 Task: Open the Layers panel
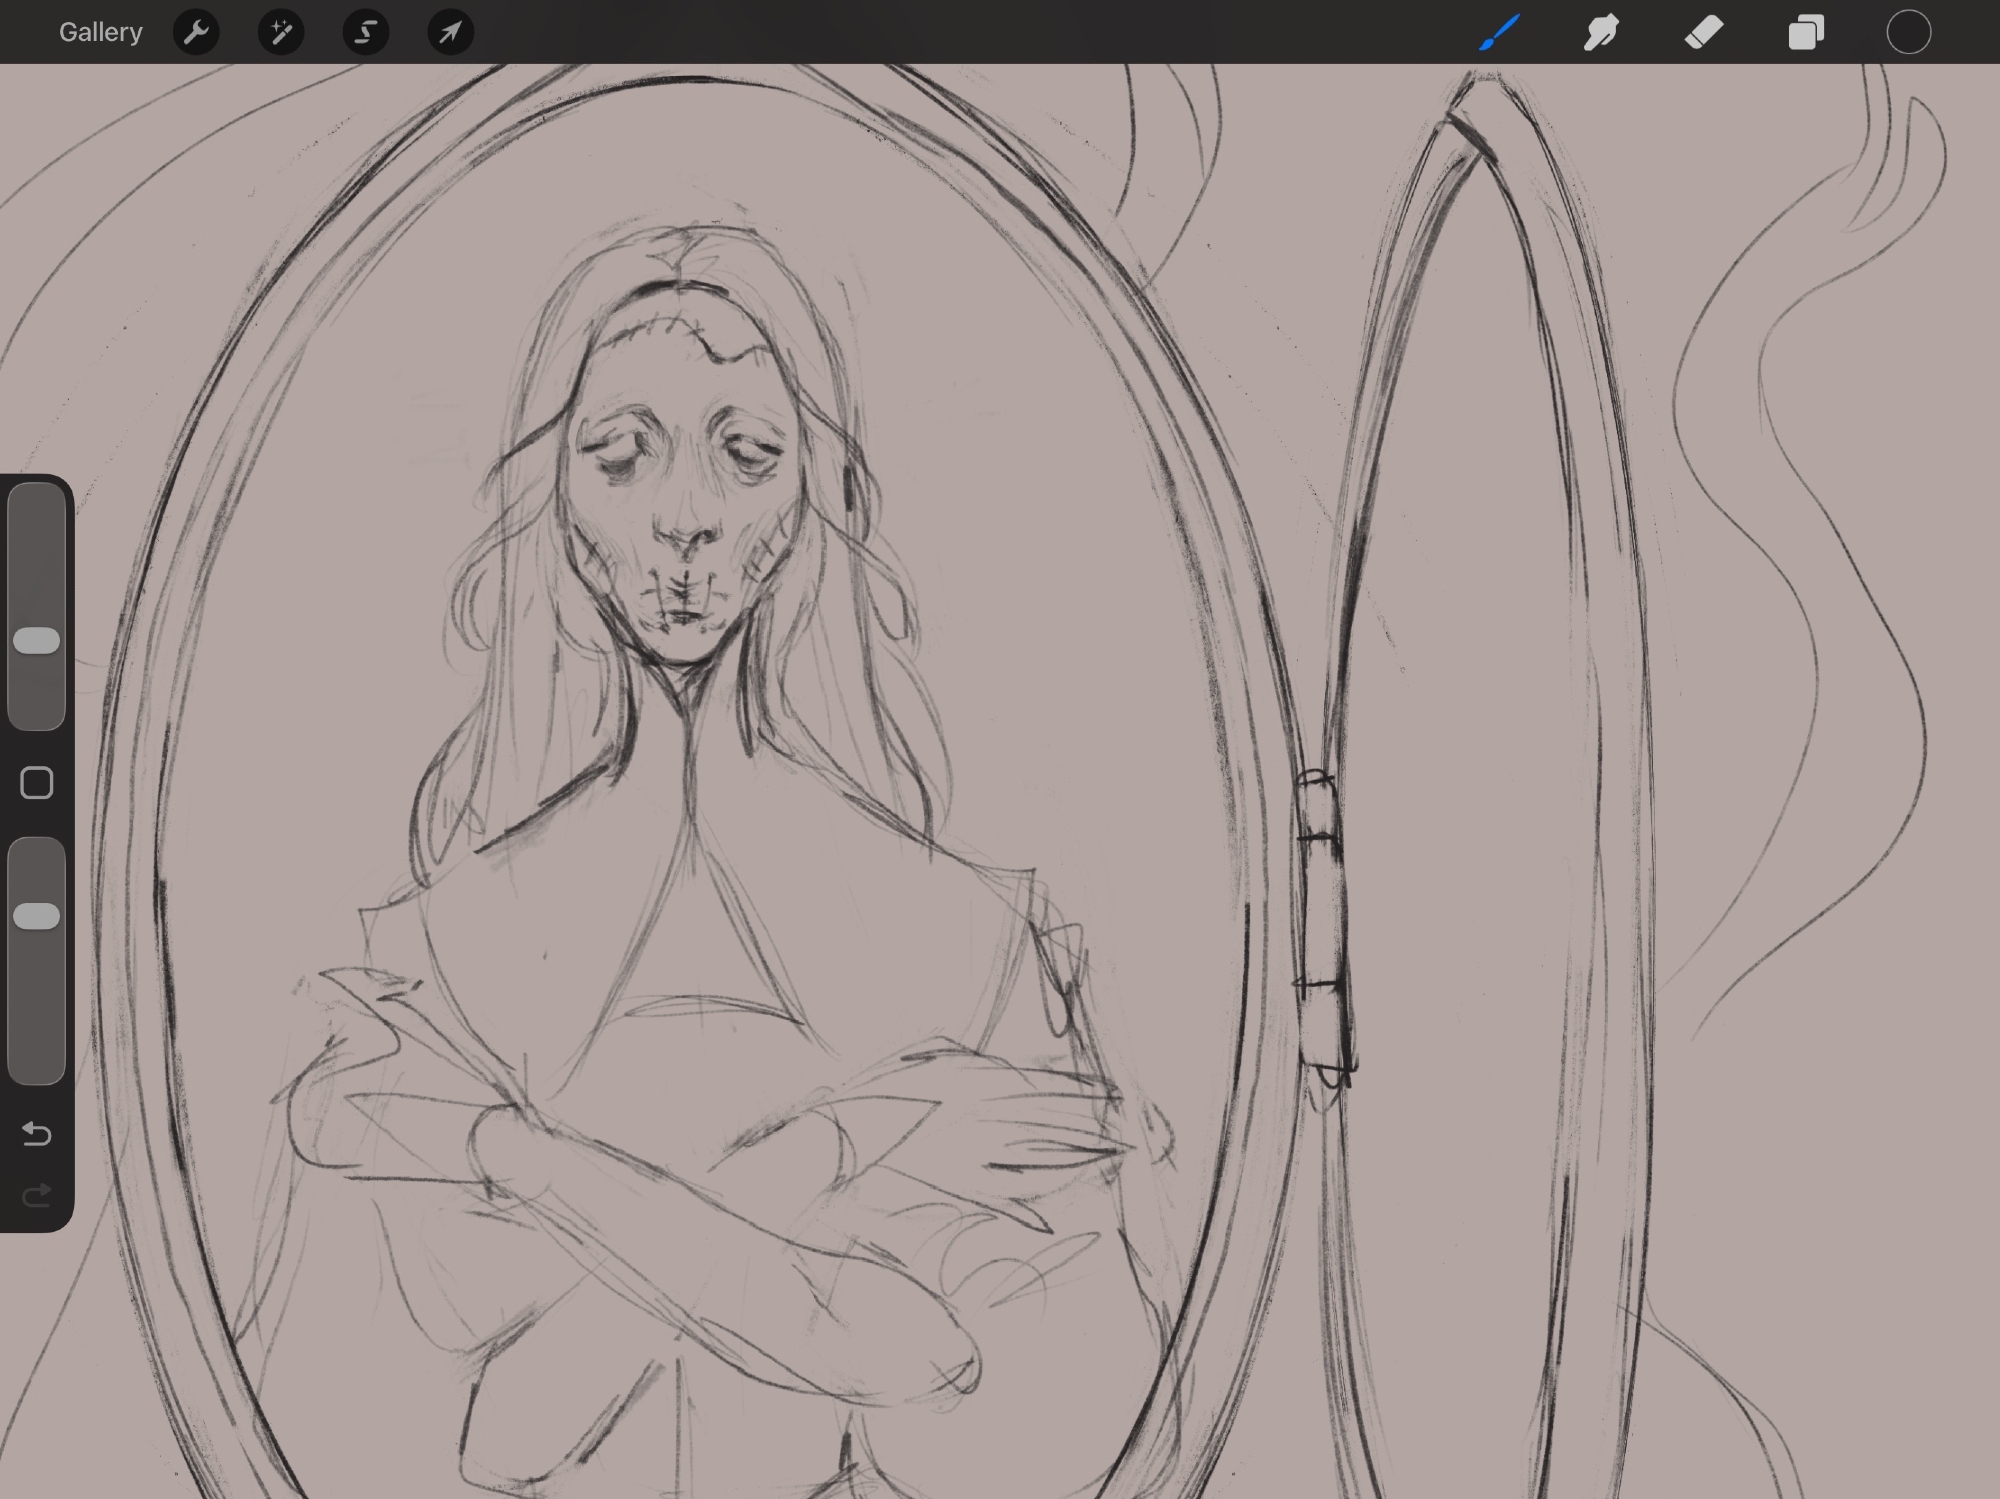(1806, 33)
